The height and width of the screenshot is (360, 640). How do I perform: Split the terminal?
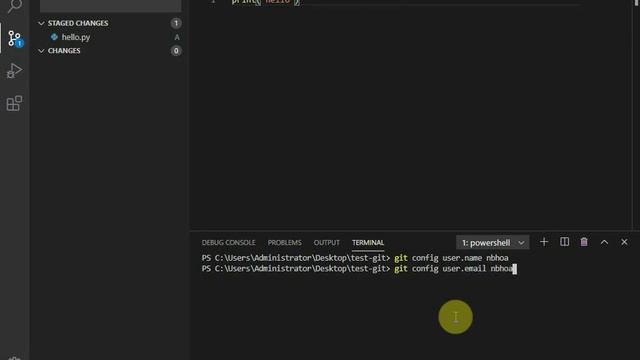[x=564, y=242]
